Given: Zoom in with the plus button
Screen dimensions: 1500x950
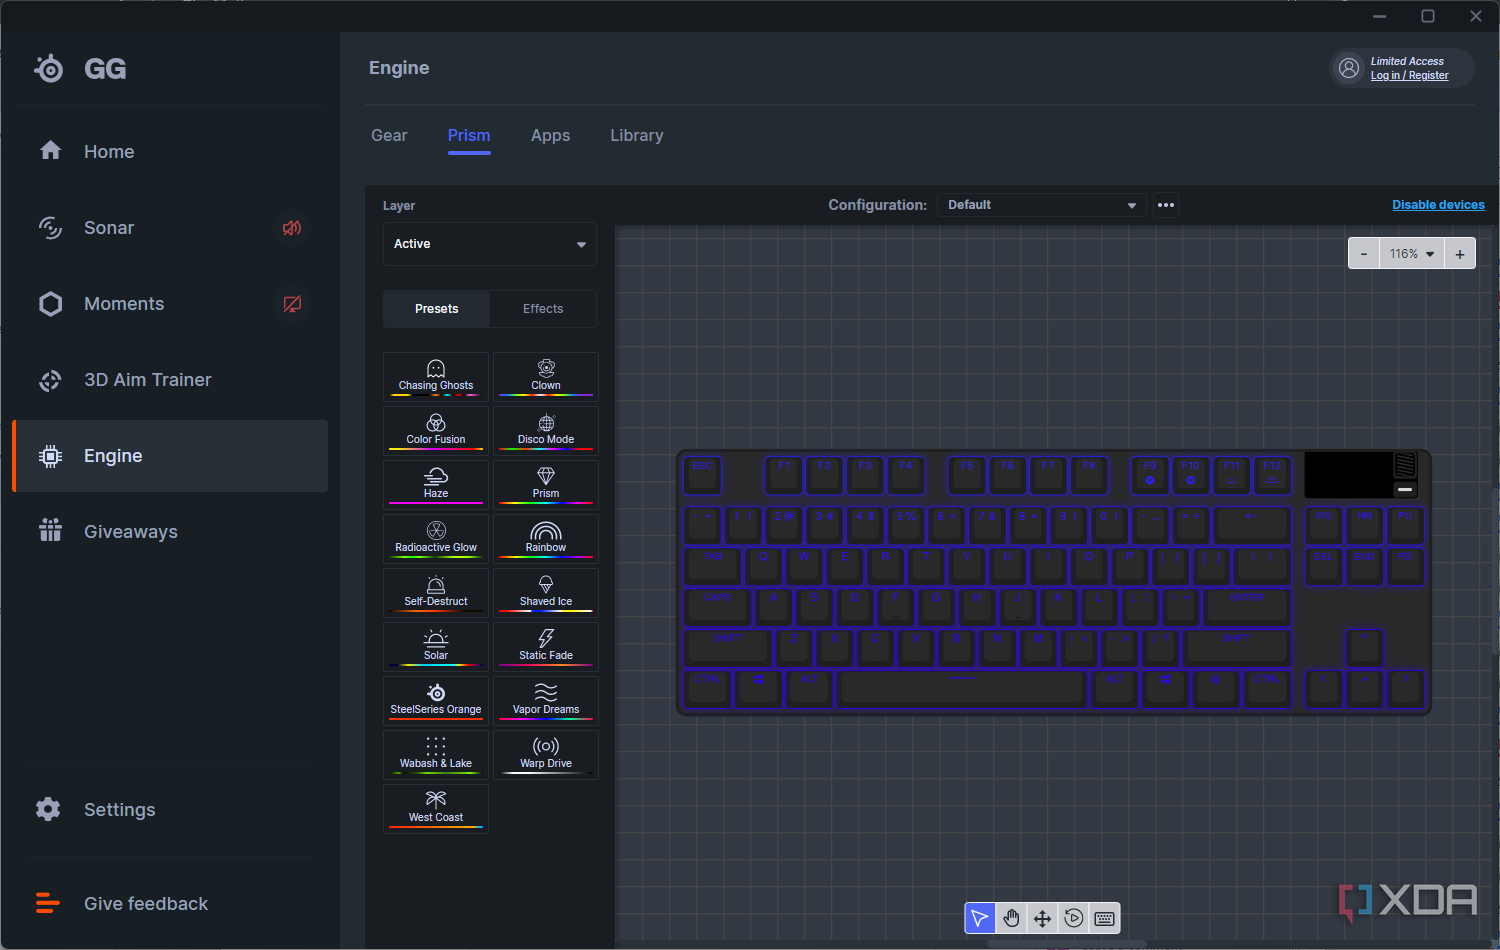Looking at the screenshot, I should pyautogui.click(x=1460, y=254).
